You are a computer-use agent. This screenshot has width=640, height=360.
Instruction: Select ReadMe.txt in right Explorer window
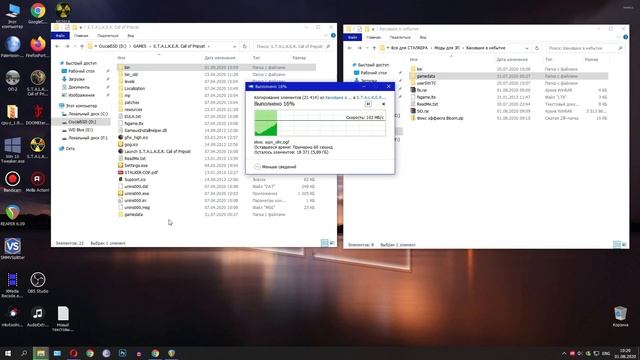tap(427, 104)
